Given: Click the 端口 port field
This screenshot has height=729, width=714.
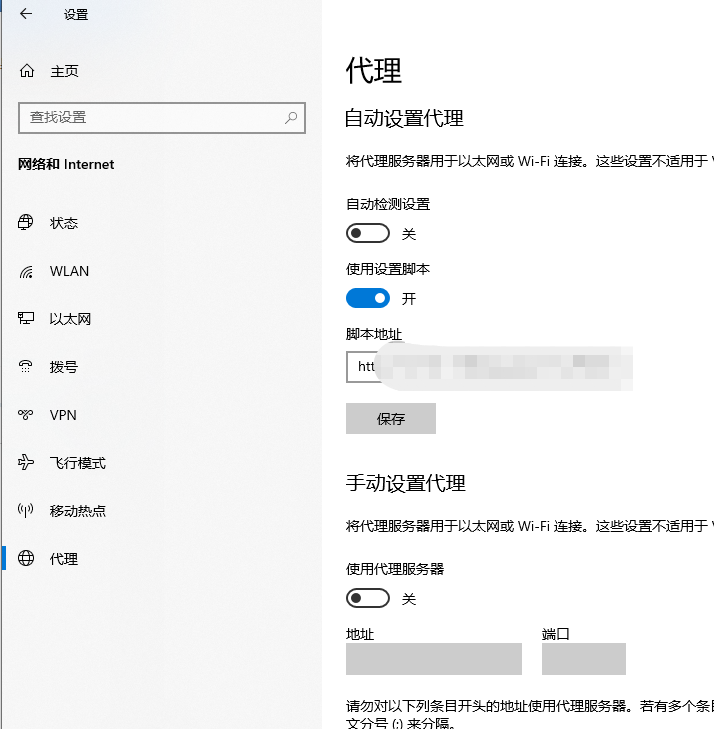Looking at the screenshot, I should pos(583,659).
